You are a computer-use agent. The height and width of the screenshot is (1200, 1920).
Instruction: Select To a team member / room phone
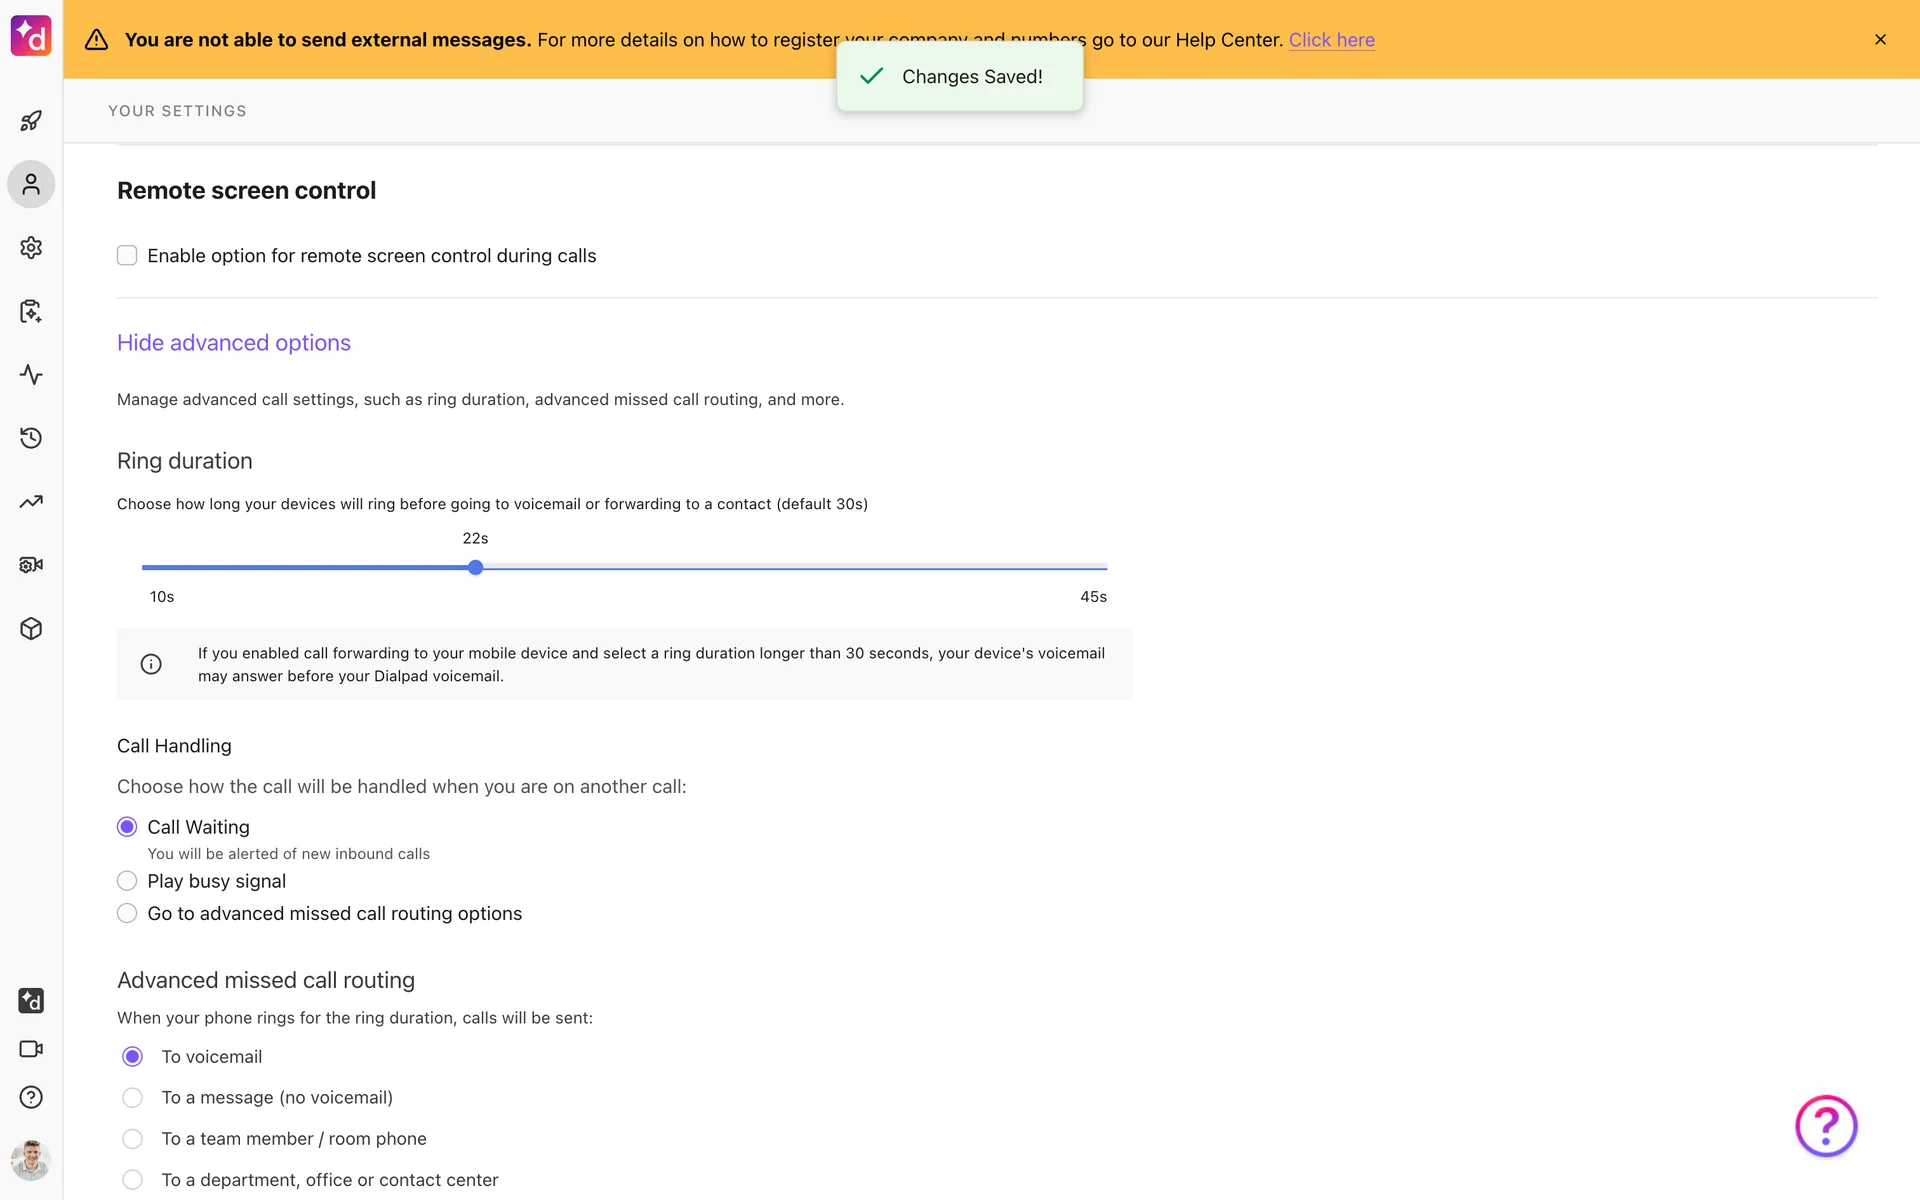point(132,1139)
